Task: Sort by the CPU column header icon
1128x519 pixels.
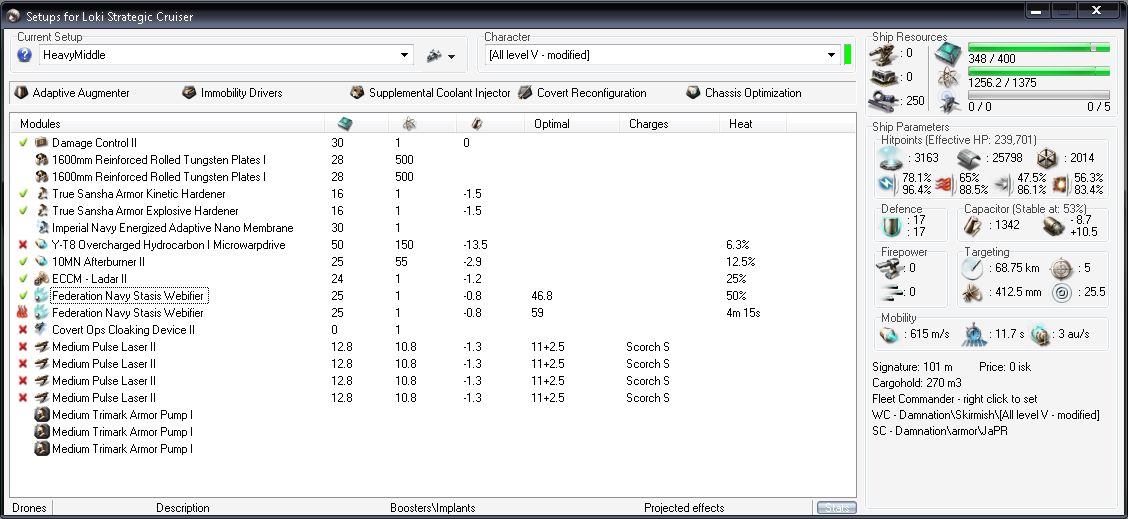Action: [345, 124]
